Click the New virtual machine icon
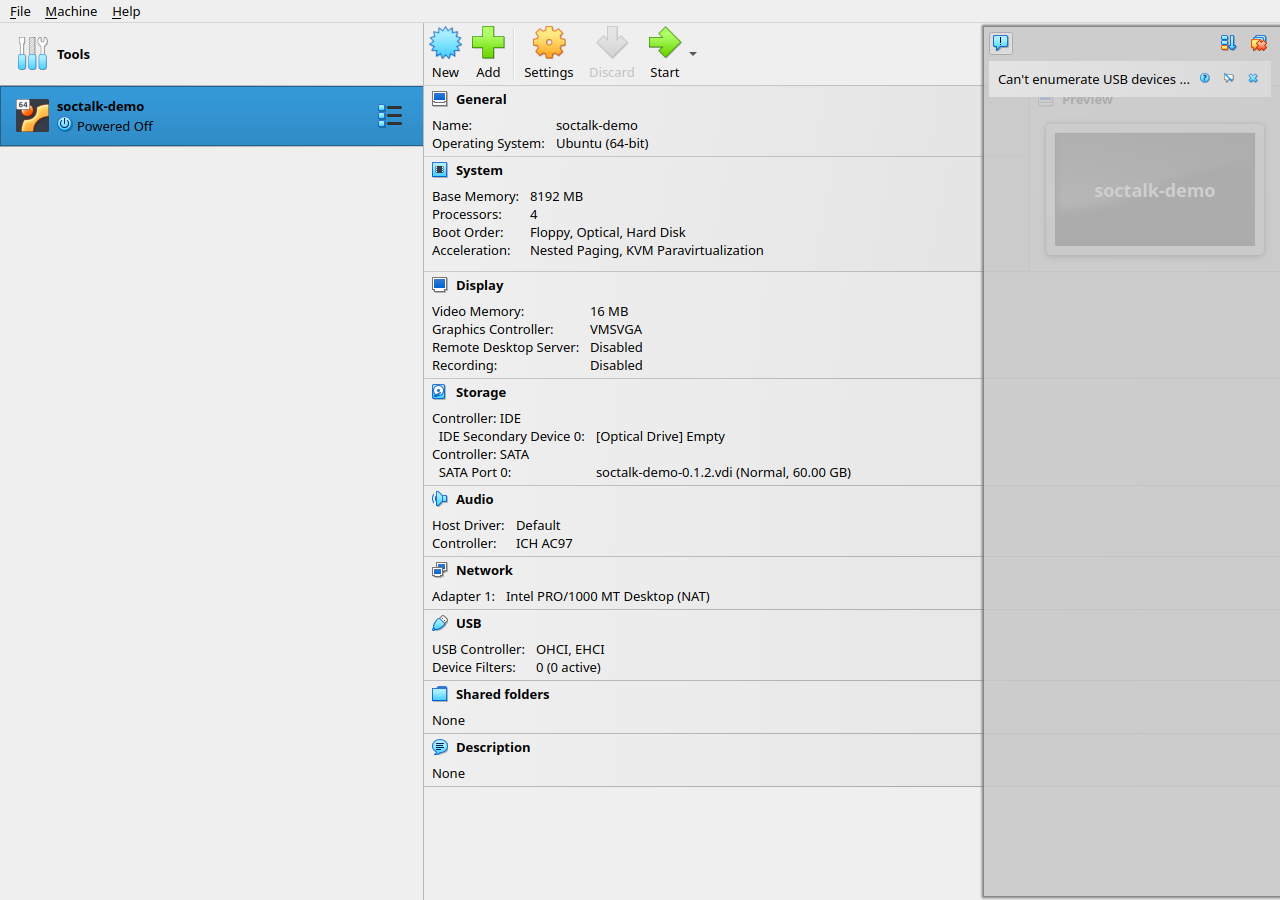The width and height of the screenshot is (1280, 900). [x=445, y=43]
